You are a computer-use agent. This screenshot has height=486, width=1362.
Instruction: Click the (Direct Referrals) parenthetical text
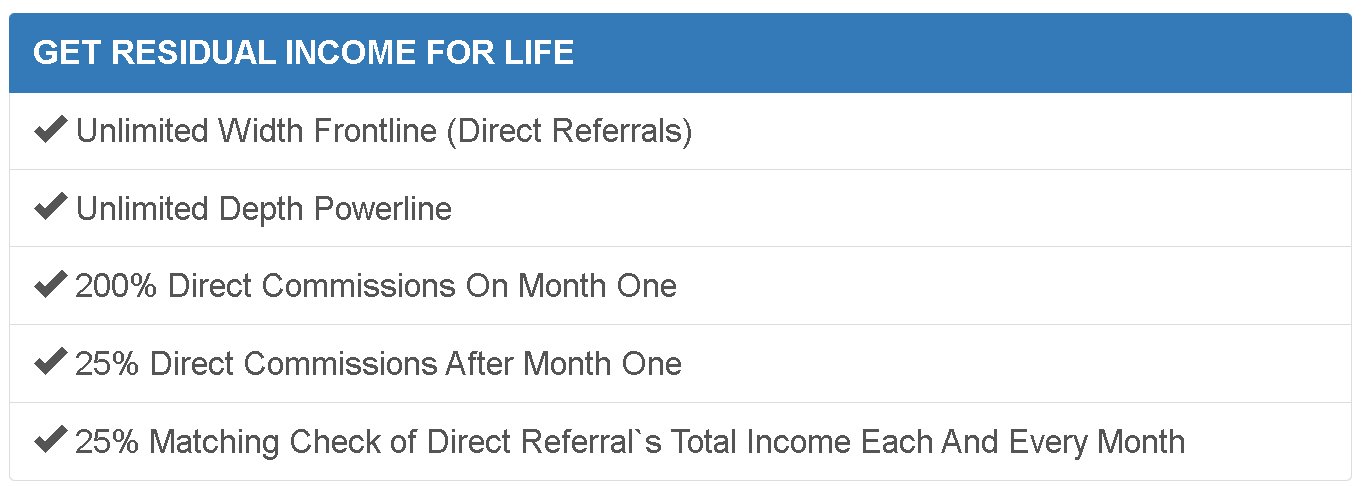tap(569, 131)
